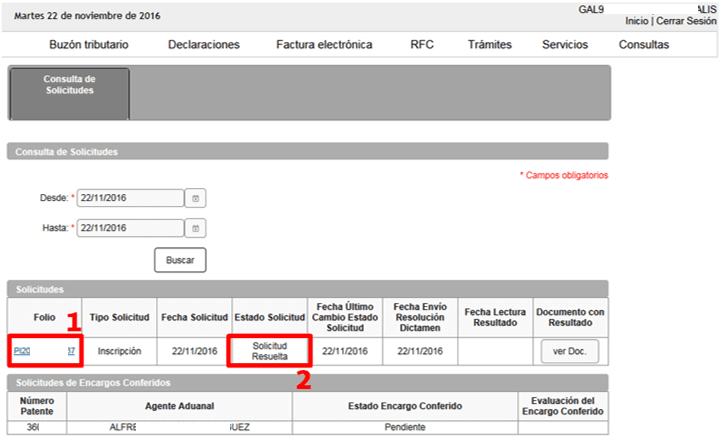Viewport: 724px width, 448px height.
Task: Click Folio column header
Action: [x=44, y=317]
